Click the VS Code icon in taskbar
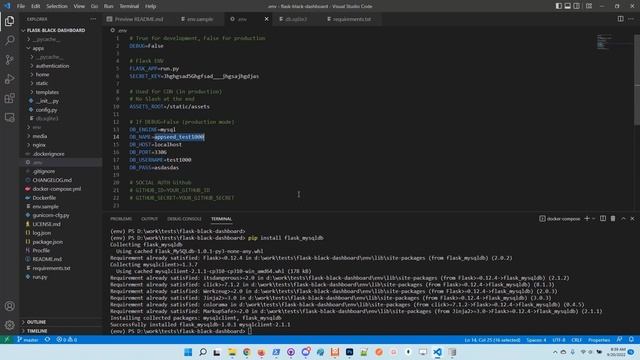The width and height of the screenshot is (640, 360). [x=437, y=352]
